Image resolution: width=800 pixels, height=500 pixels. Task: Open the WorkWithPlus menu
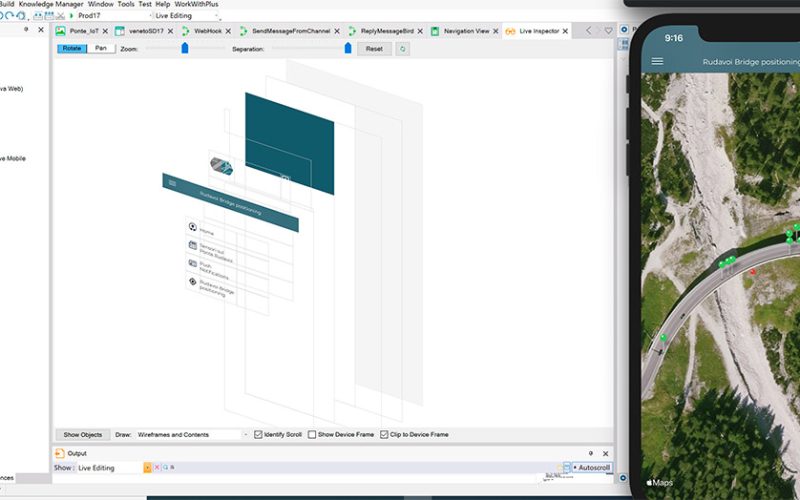tap(196, 4)
